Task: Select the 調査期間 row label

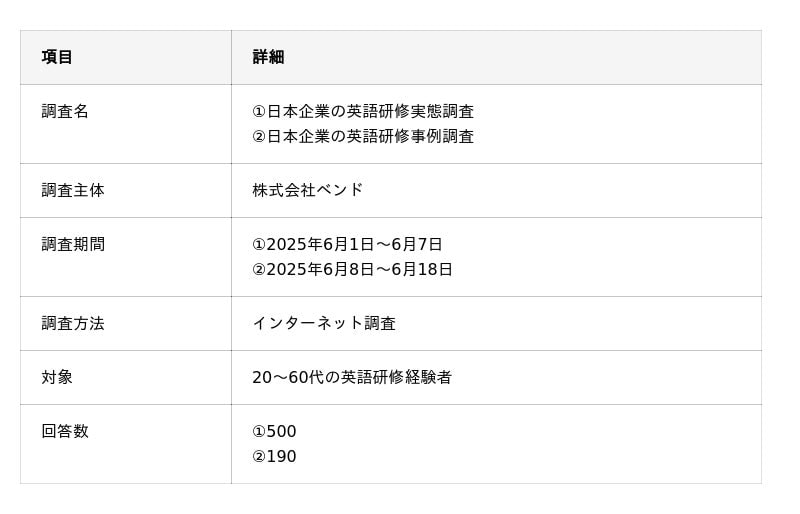Action: pos(73,244)
